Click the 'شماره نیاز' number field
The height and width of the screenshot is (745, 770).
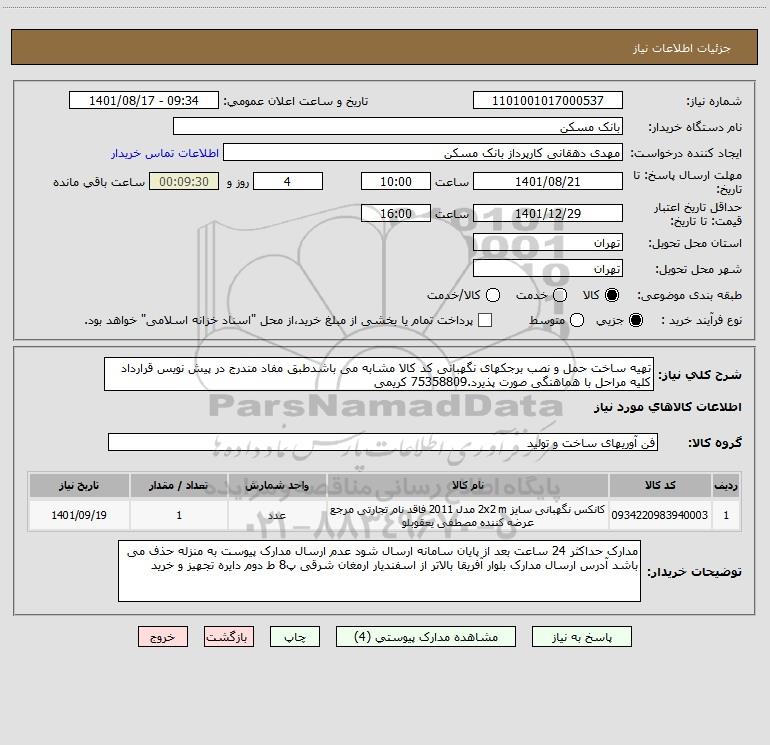tap(547, 101)
